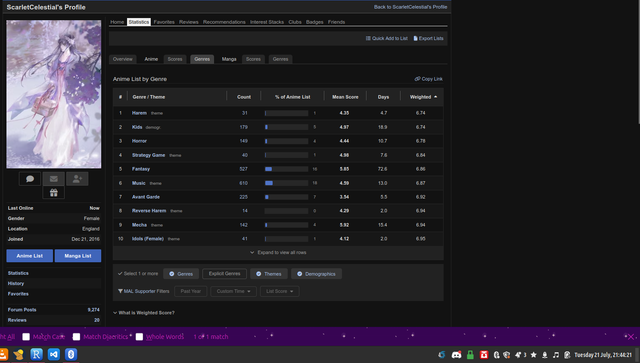Click the Forum Posts count 9,274
640x363 pixels.
[93, 310]
